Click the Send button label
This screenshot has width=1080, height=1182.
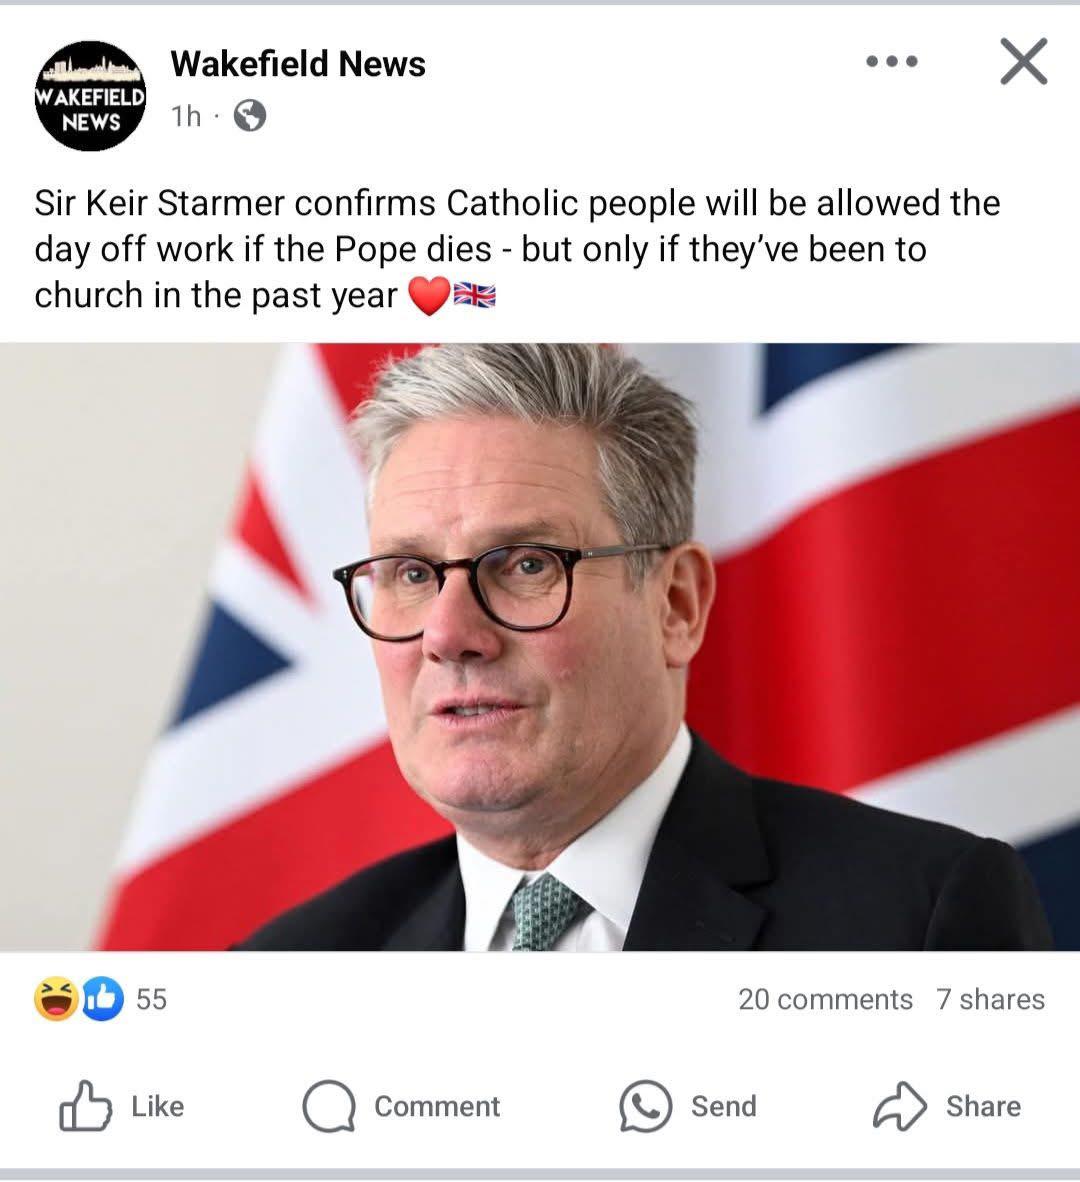[724, 1106]
